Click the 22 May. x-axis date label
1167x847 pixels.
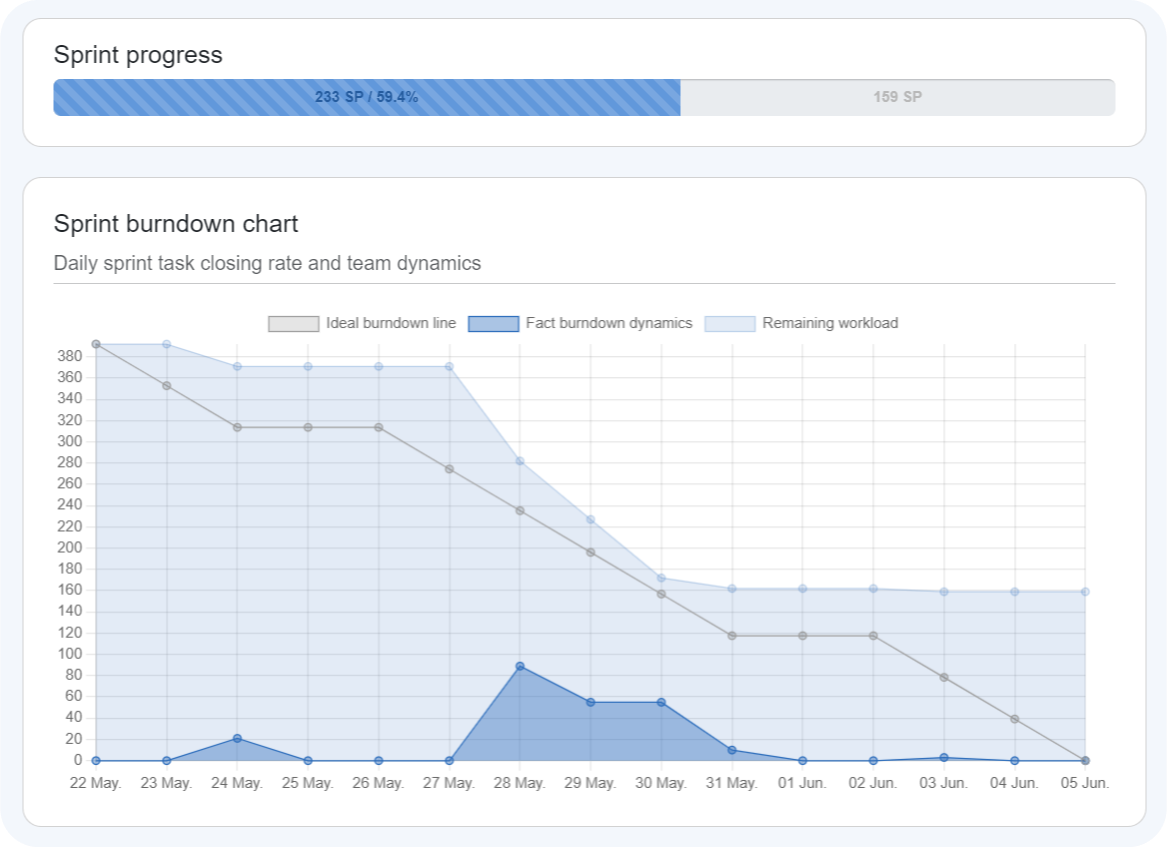coord(96,783)
